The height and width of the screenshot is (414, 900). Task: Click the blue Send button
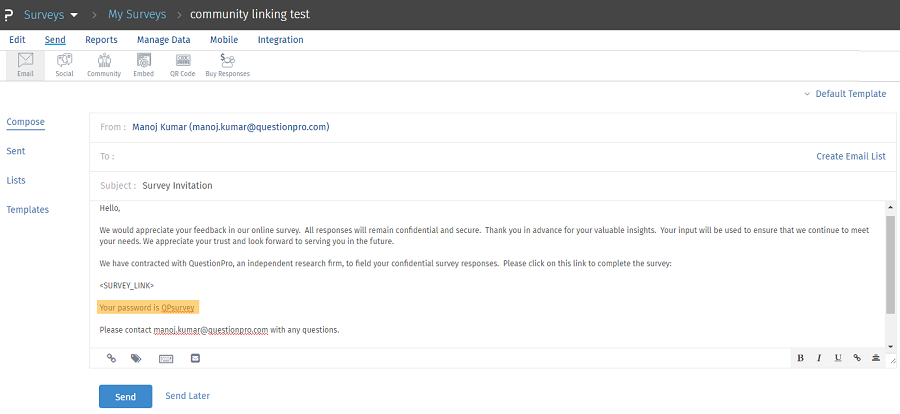[125, 396]
